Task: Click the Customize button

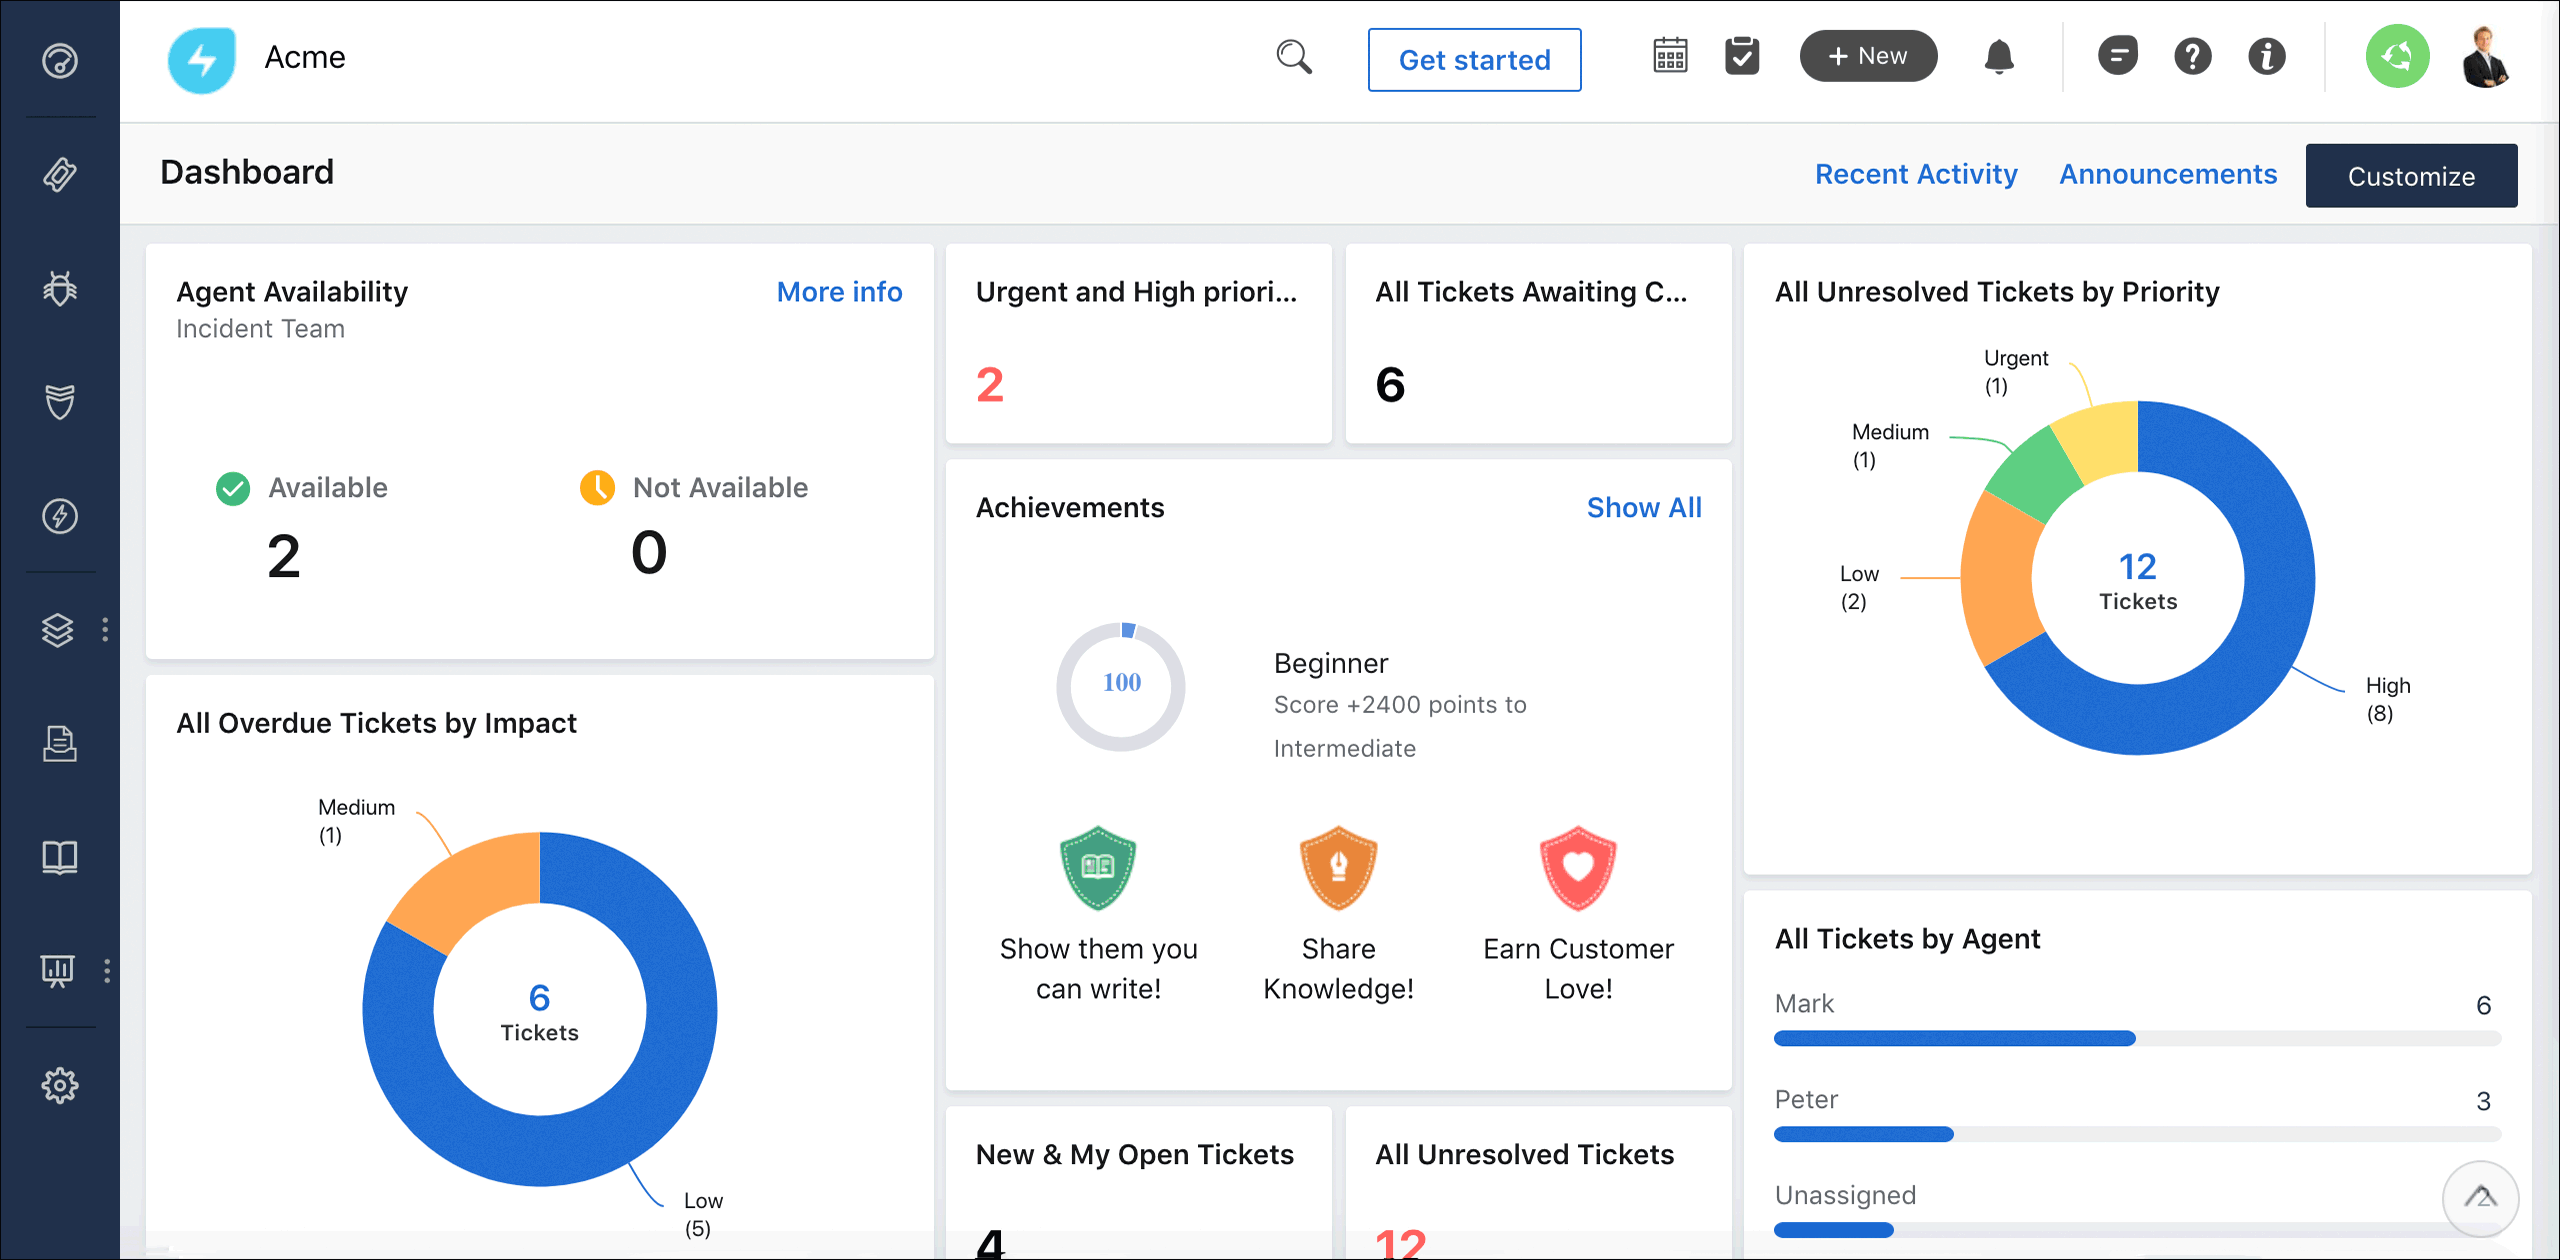Action: [2411, 175]
